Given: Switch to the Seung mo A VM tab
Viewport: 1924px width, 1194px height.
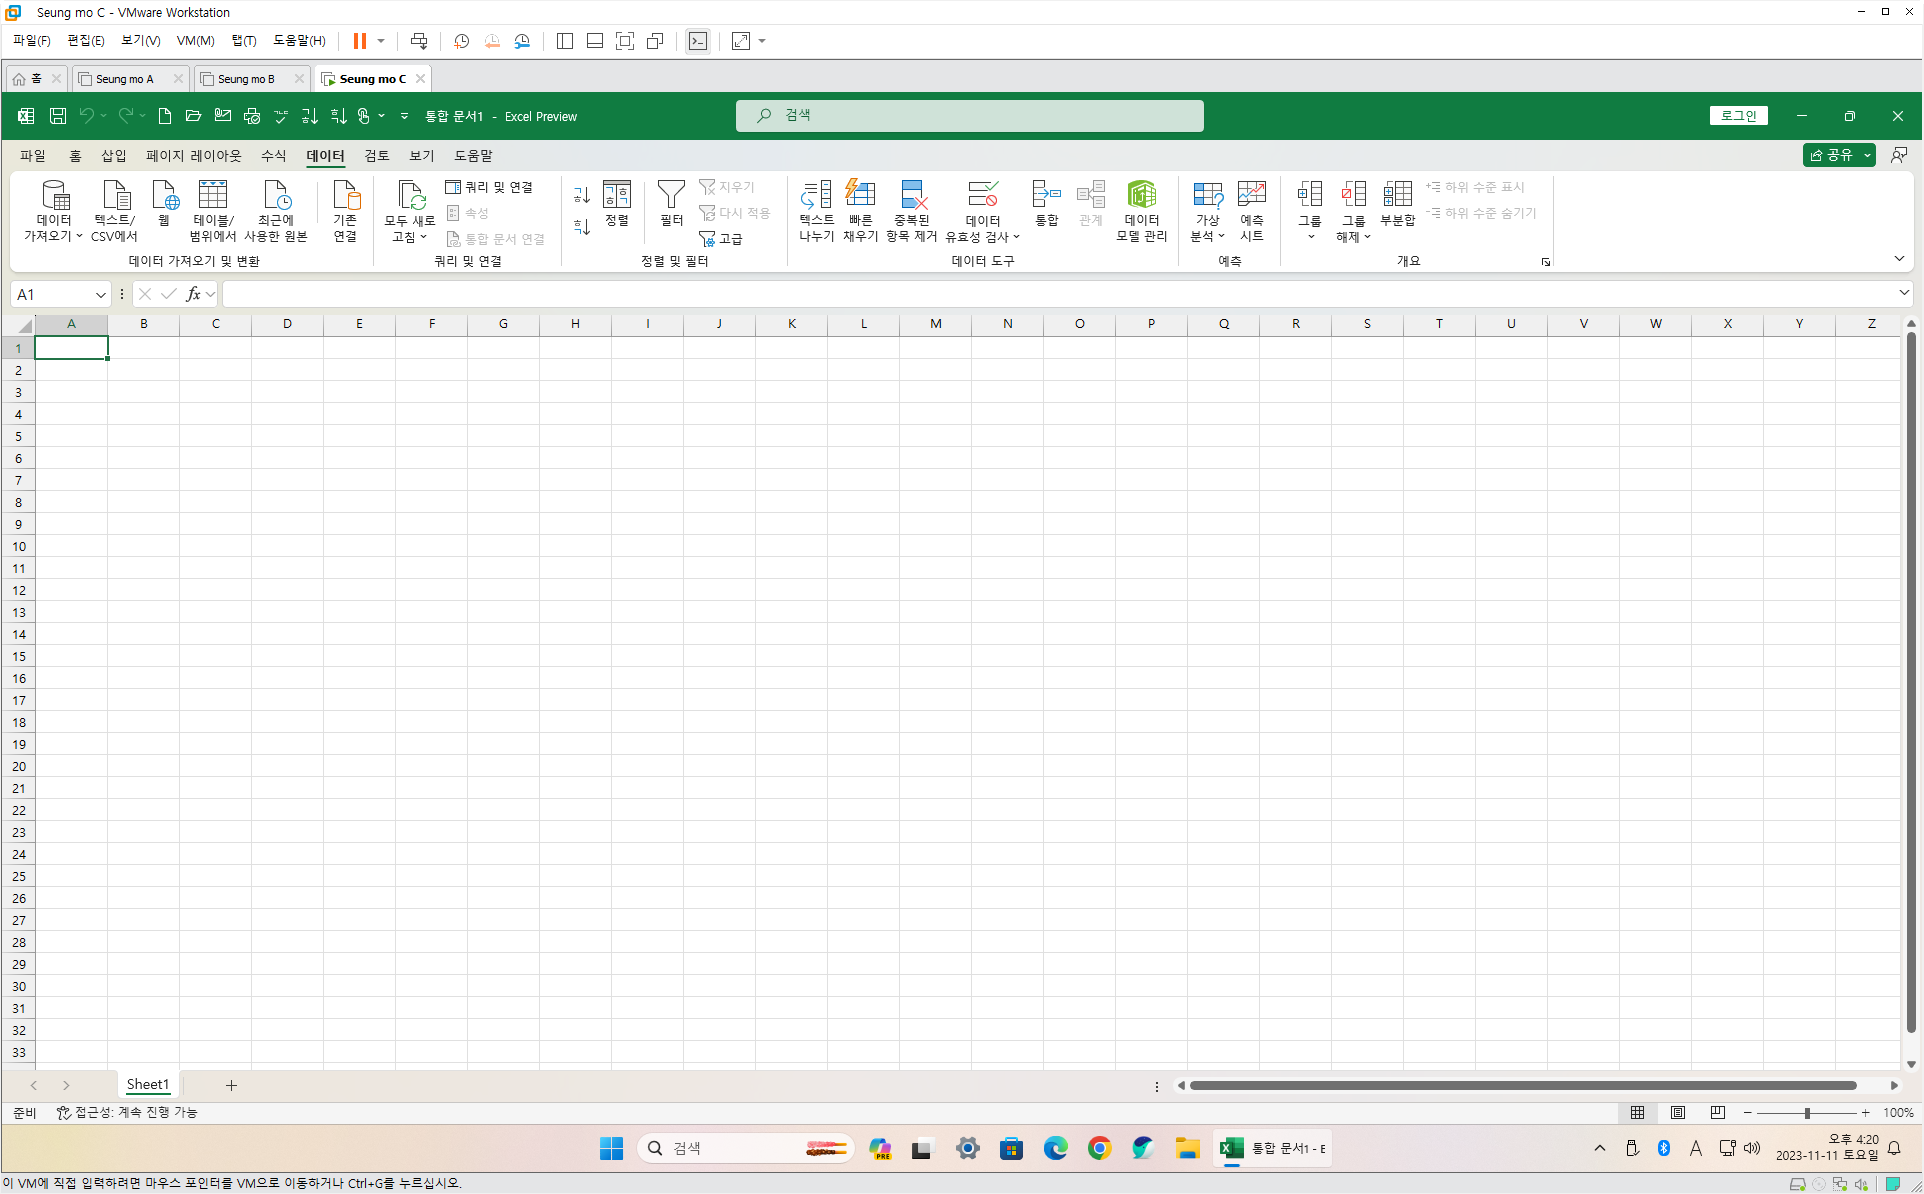Looking at the screenshot, I should [125, 79].
